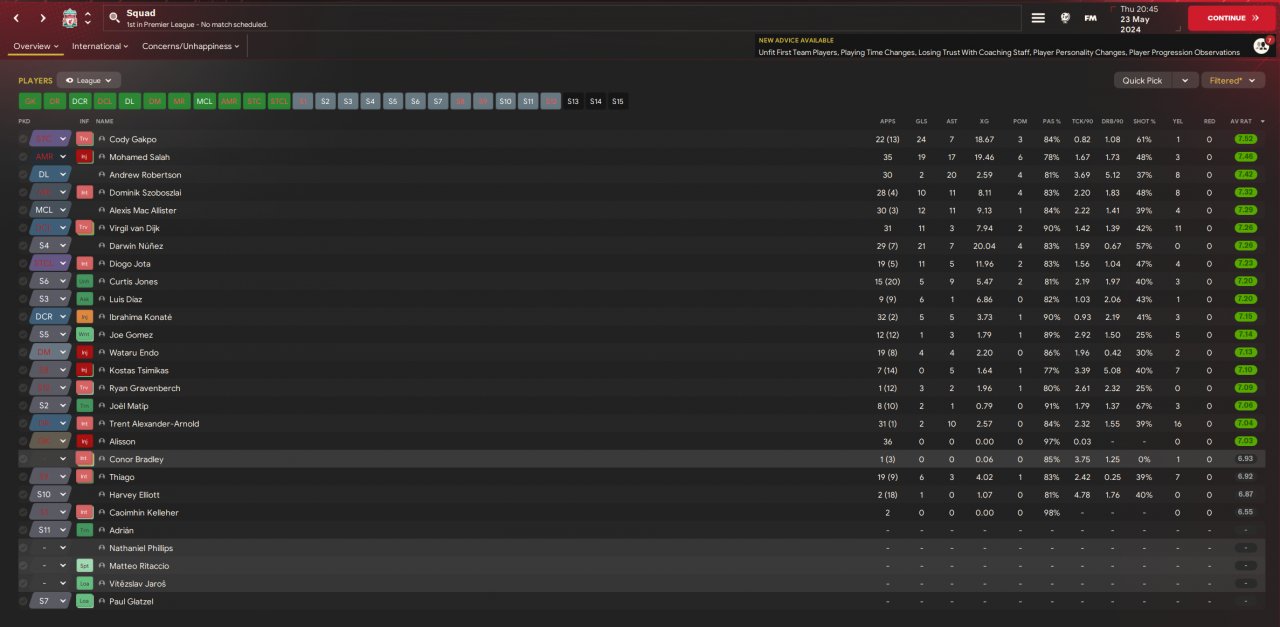Tick the select circle for Paul Glatzel

(x=23, y=601)
